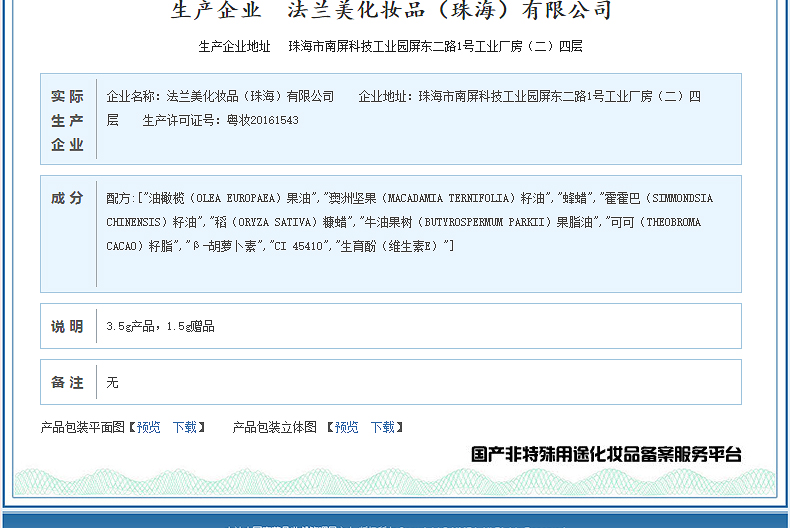790x528 pixels.
Task: Click the 成分 section label
Action: point(68,198)
